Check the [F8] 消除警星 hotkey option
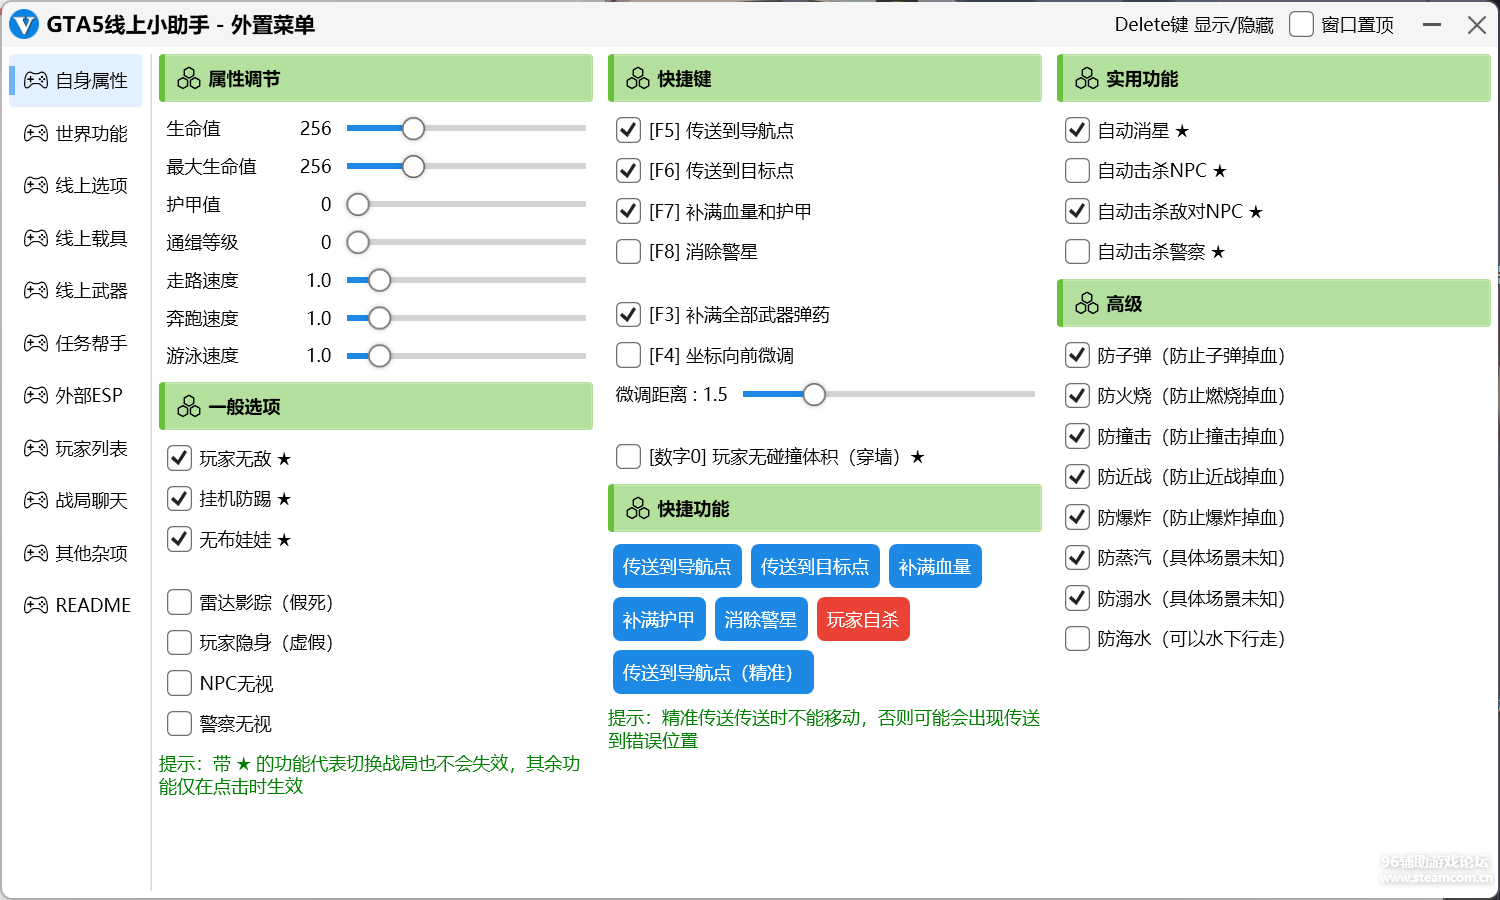This screenshot has width=1500, height=900. click(628, 252)
